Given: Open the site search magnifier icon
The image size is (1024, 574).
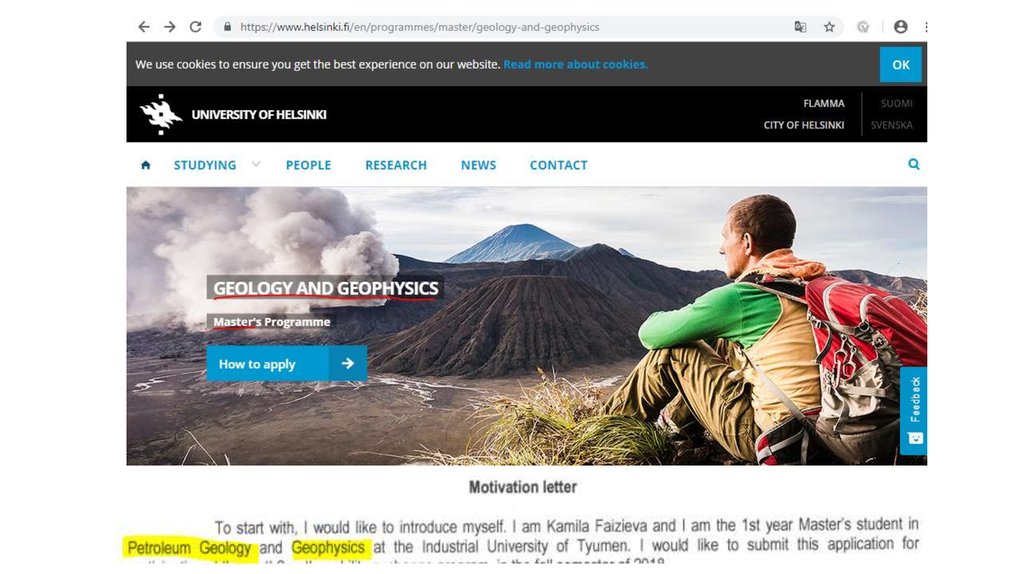Looking at the screenshot, I should point(914,164).
